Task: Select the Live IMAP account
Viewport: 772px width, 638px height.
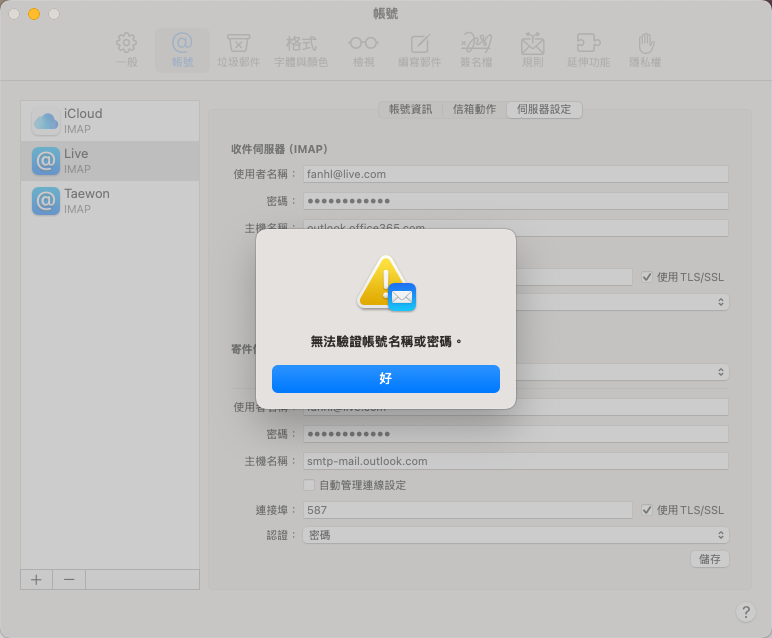Action: (110, 161)
